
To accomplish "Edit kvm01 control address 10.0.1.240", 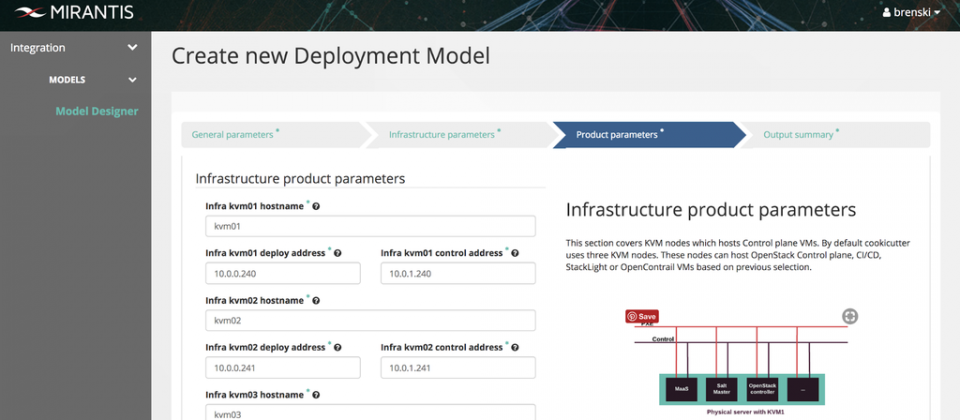I will [458, 274].
